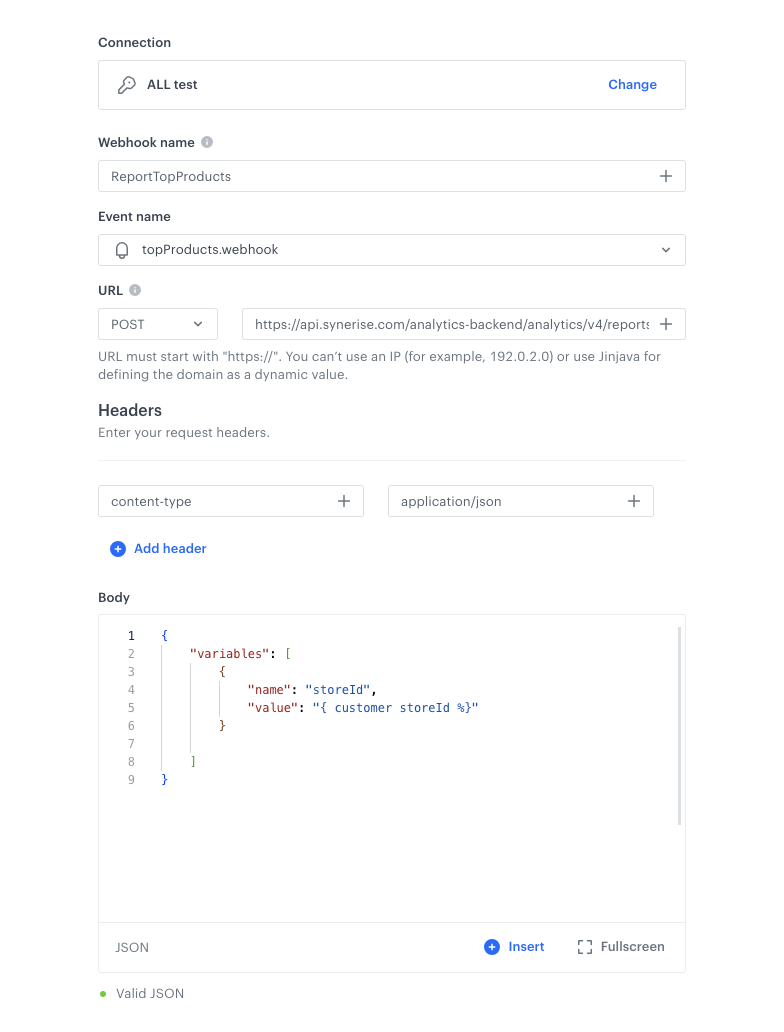Viewport: 784px width, 1032px height.
Task: Click the Fullscreen icon below the Body editor
Action: coord(585,946)
